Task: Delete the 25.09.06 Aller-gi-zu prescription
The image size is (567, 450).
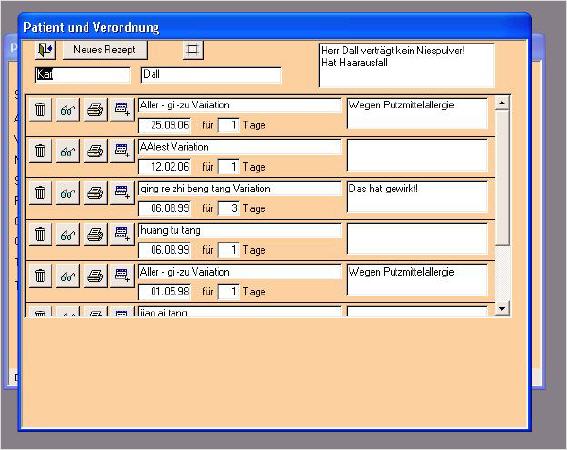Action: (40, 110)
